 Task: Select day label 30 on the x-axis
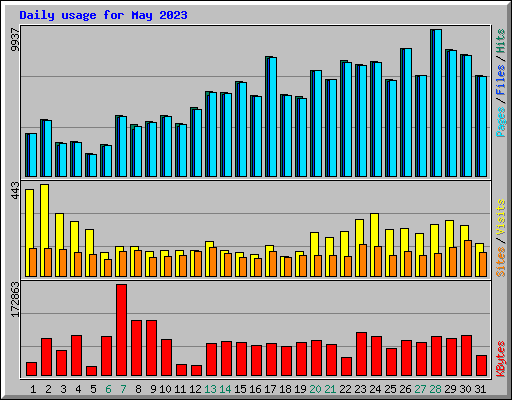465,389
